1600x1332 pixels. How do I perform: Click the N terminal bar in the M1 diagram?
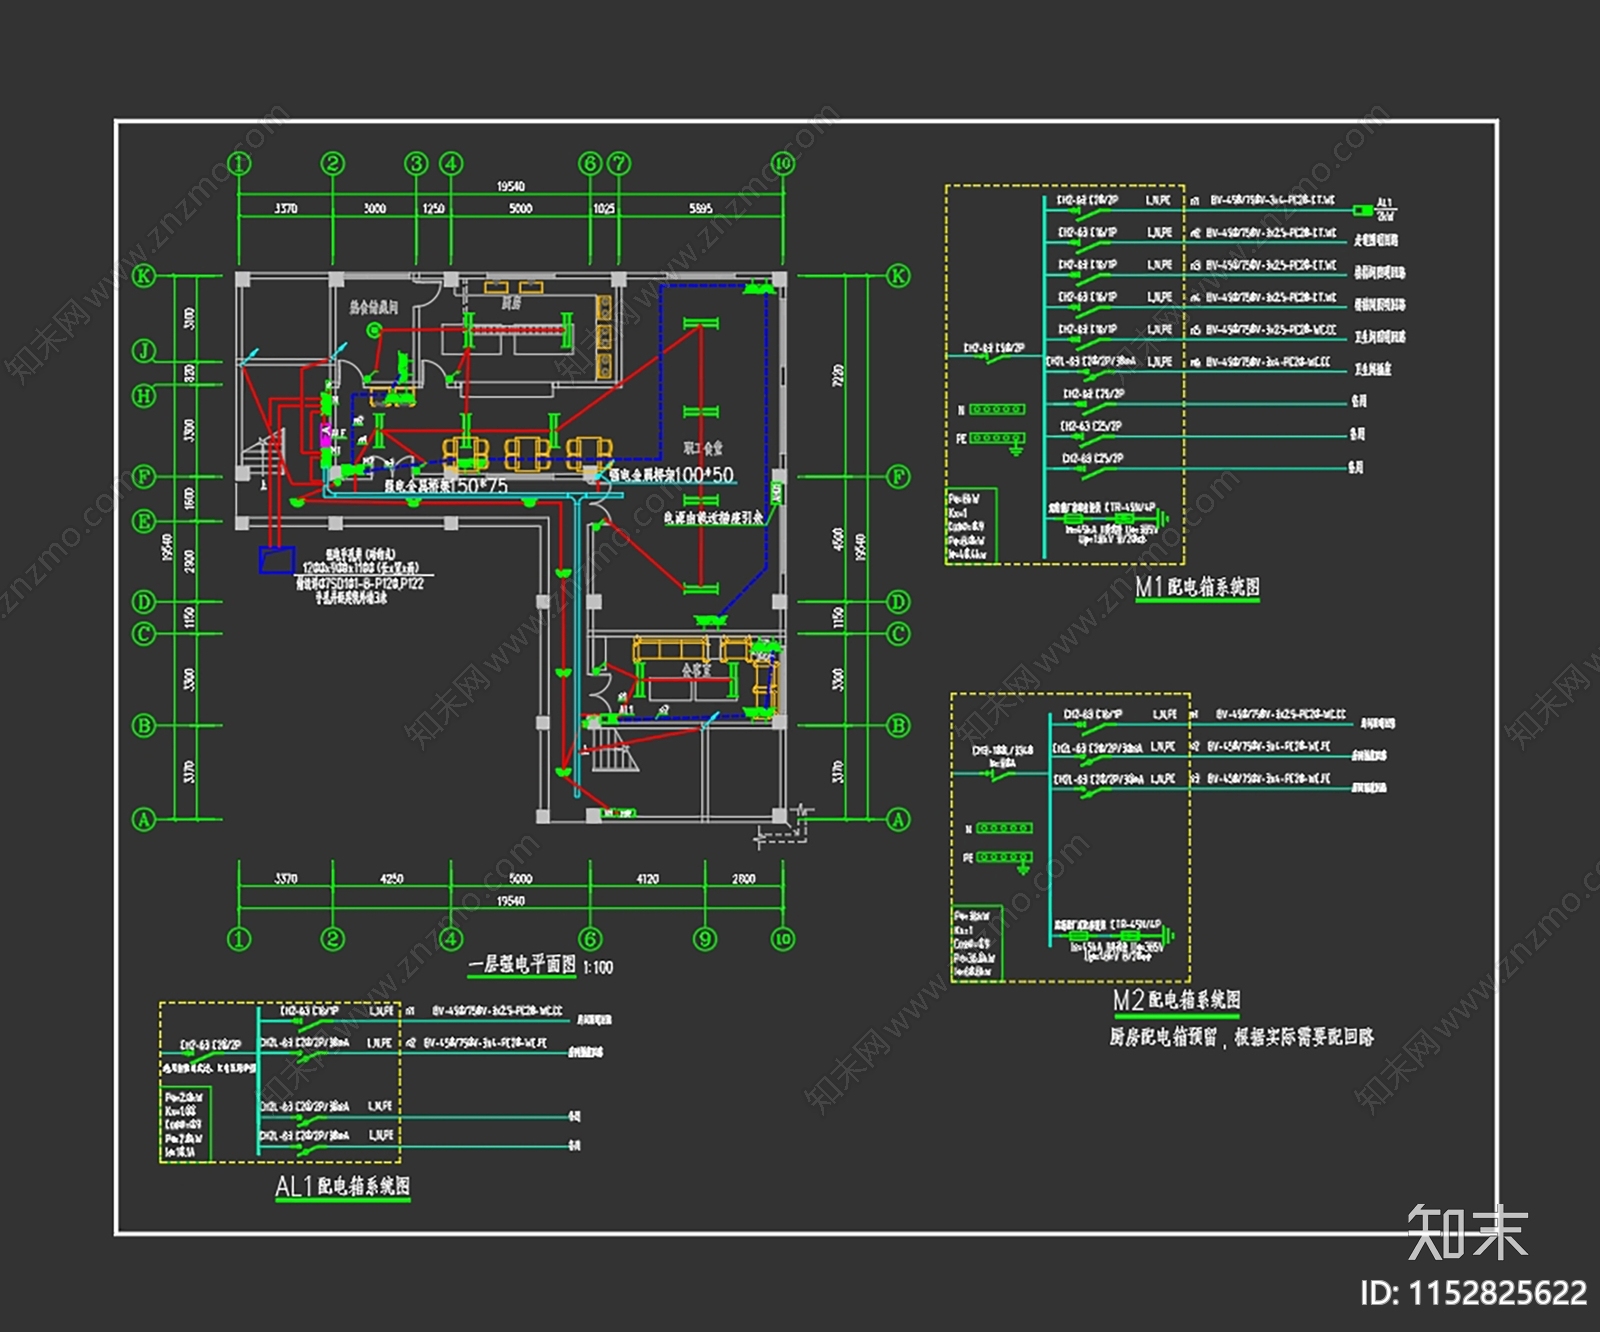click(997, 409)
